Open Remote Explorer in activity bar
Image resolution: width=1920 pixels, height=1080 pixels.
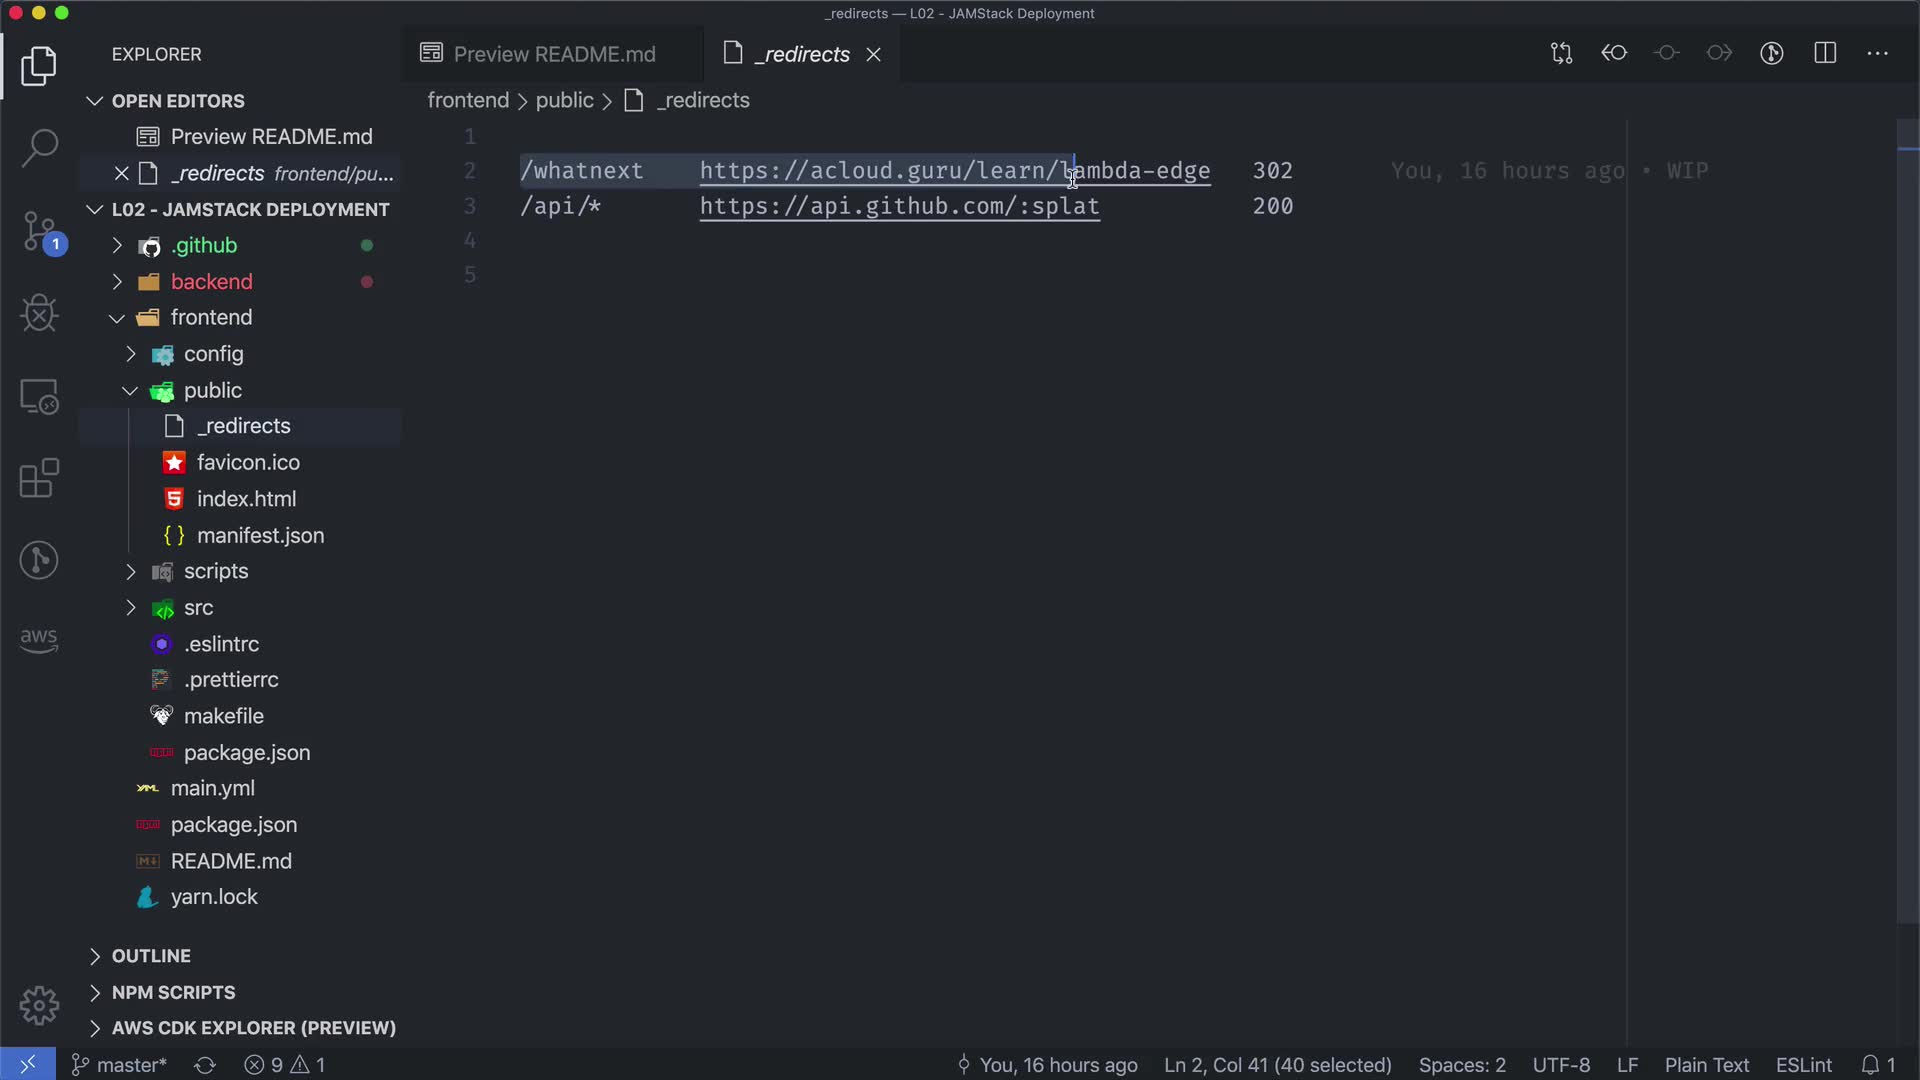click(39, 397)
